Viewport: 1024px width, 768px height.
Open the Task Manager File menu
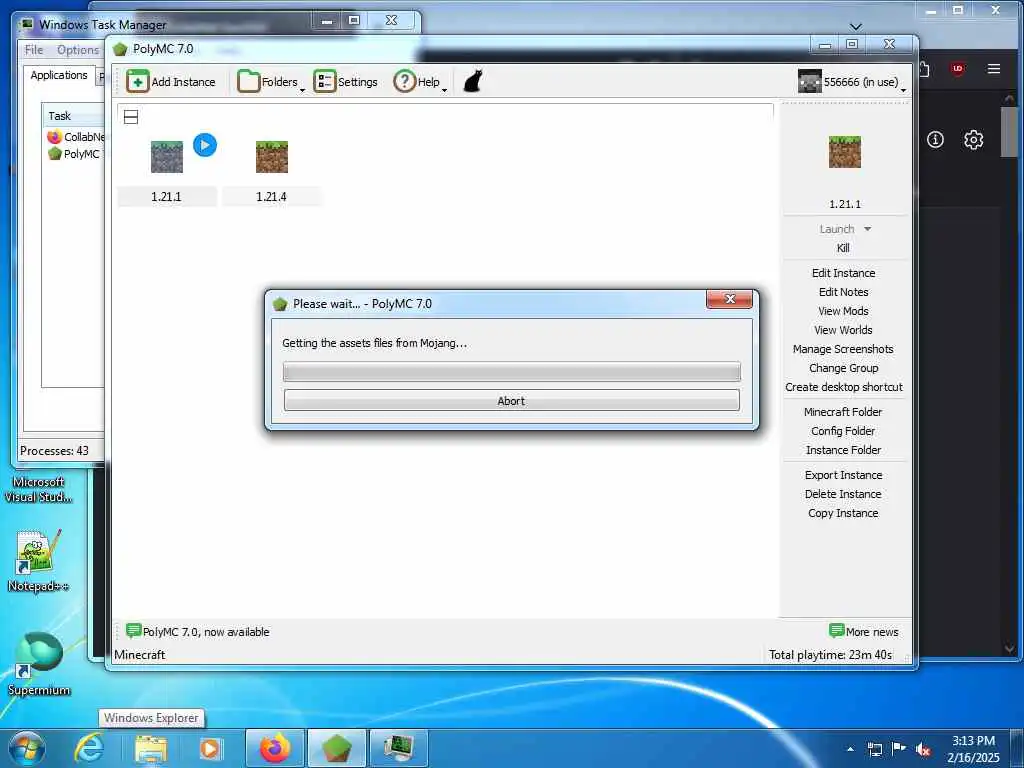click(x=34, y=50)
